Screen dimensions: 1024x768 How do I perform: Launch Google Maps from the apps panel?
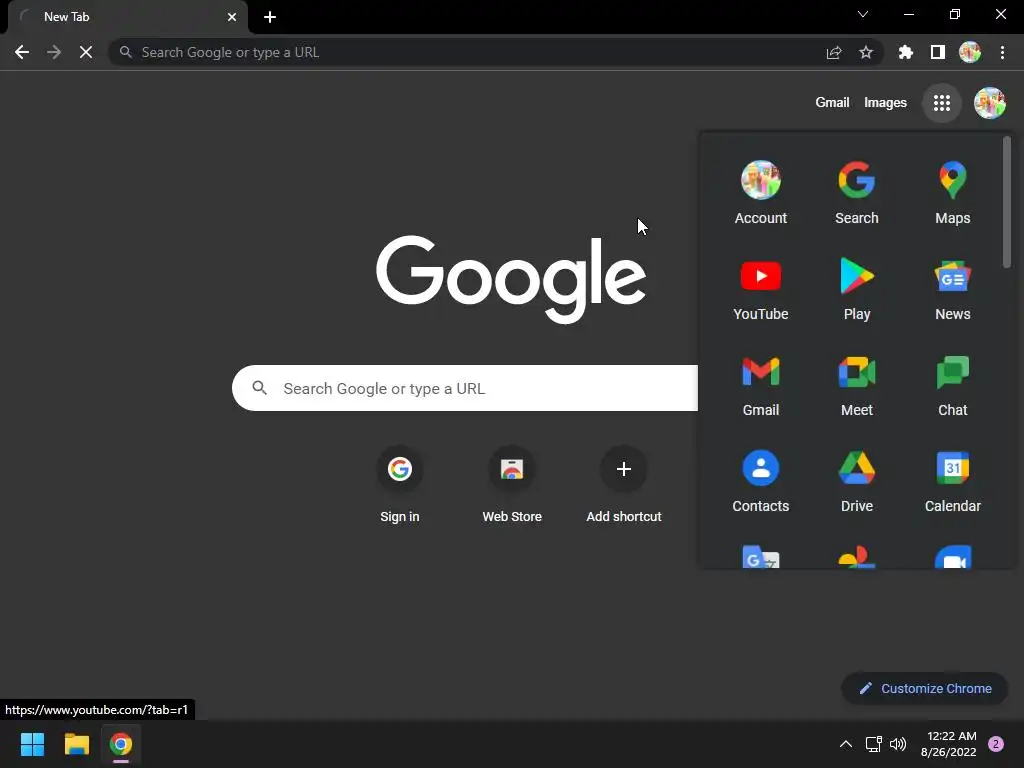pos(952,192)
